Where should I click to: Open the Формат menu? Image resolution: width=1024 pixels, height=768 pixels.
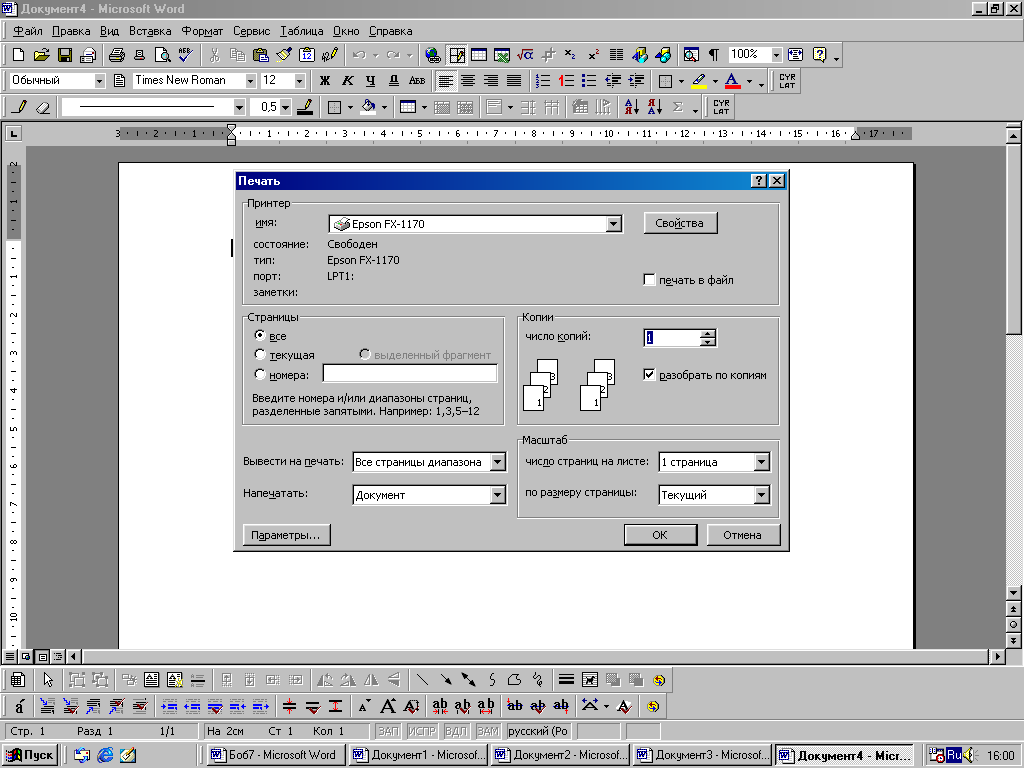coord(202,31)
